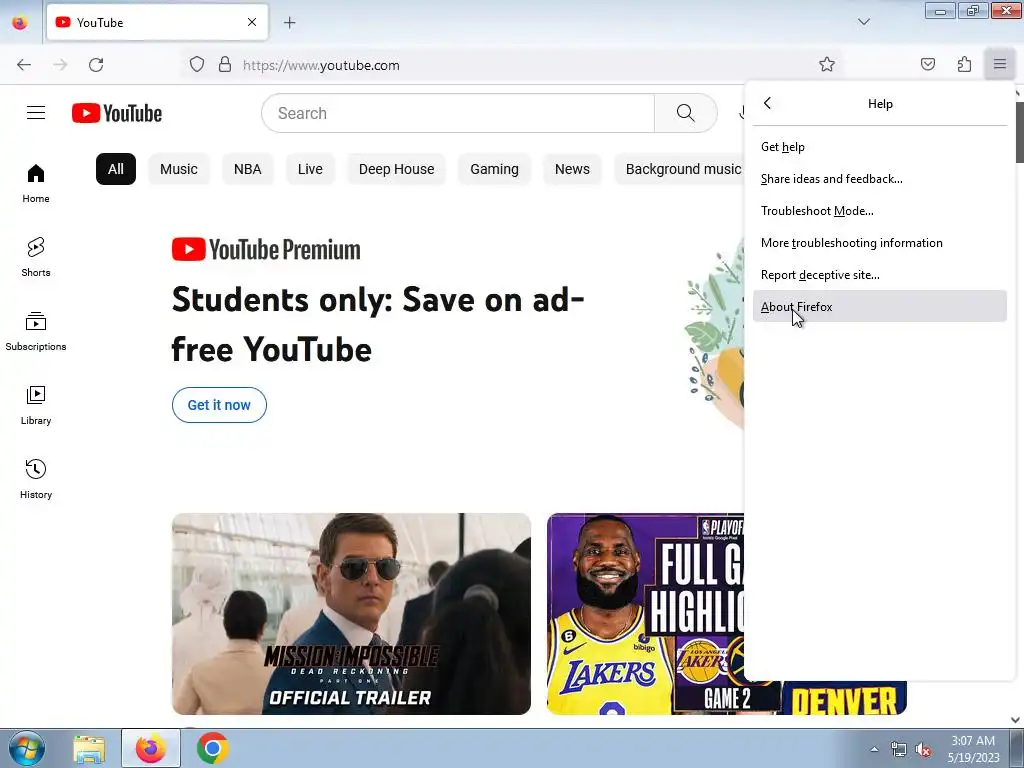
Task: Choose Share ideas and feedback item
Action: (880, 179)
